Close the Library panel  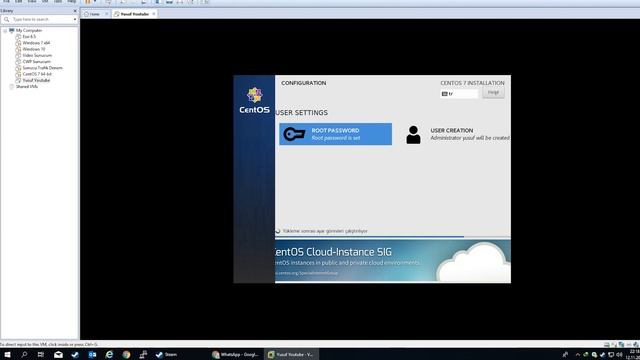pyautogui.click(x=75, y=11)
